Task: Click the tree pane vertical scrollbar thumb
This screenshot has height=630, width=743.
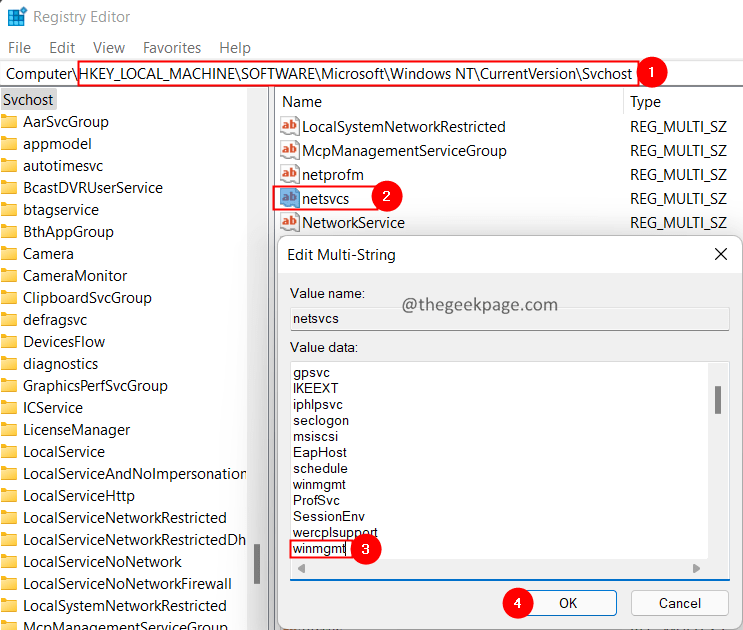Action: 257,564
